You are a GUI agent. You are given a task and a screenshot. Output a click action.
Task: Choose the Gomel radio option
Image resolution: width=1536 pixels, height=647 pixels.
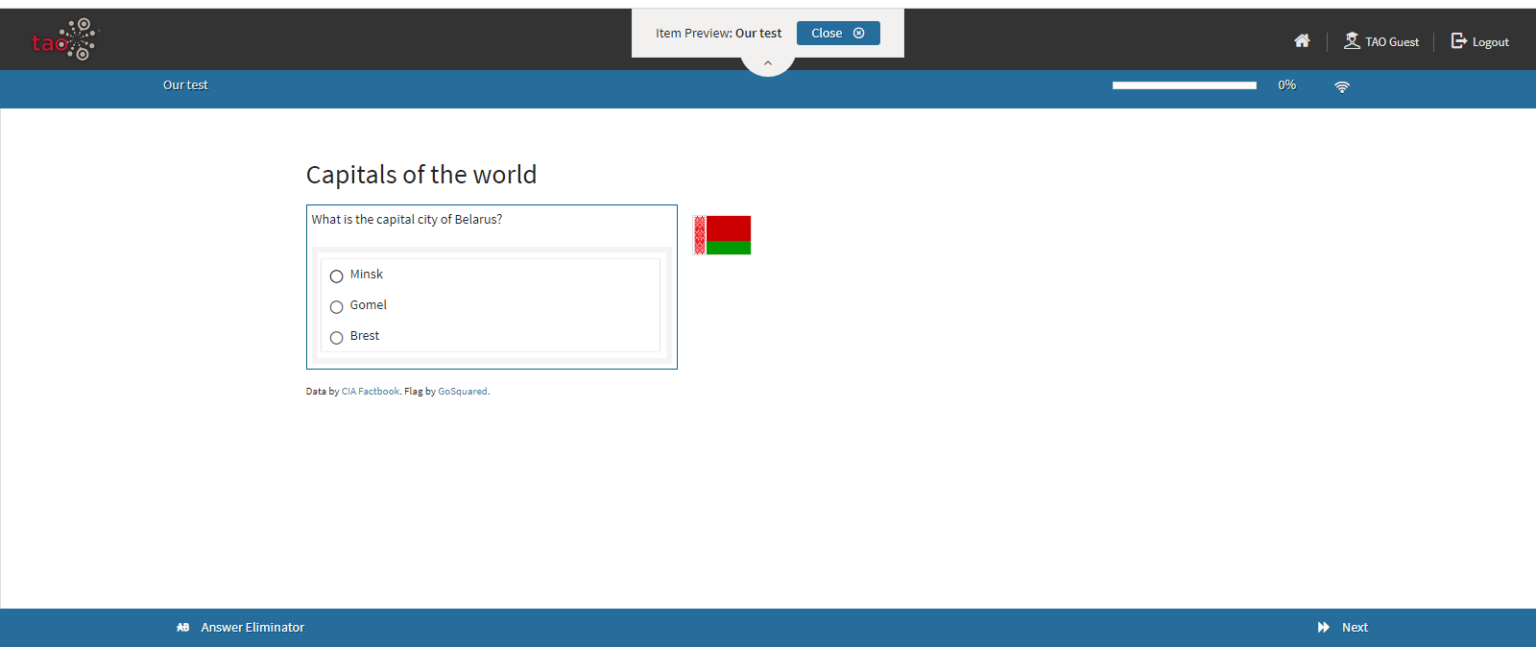336,307
